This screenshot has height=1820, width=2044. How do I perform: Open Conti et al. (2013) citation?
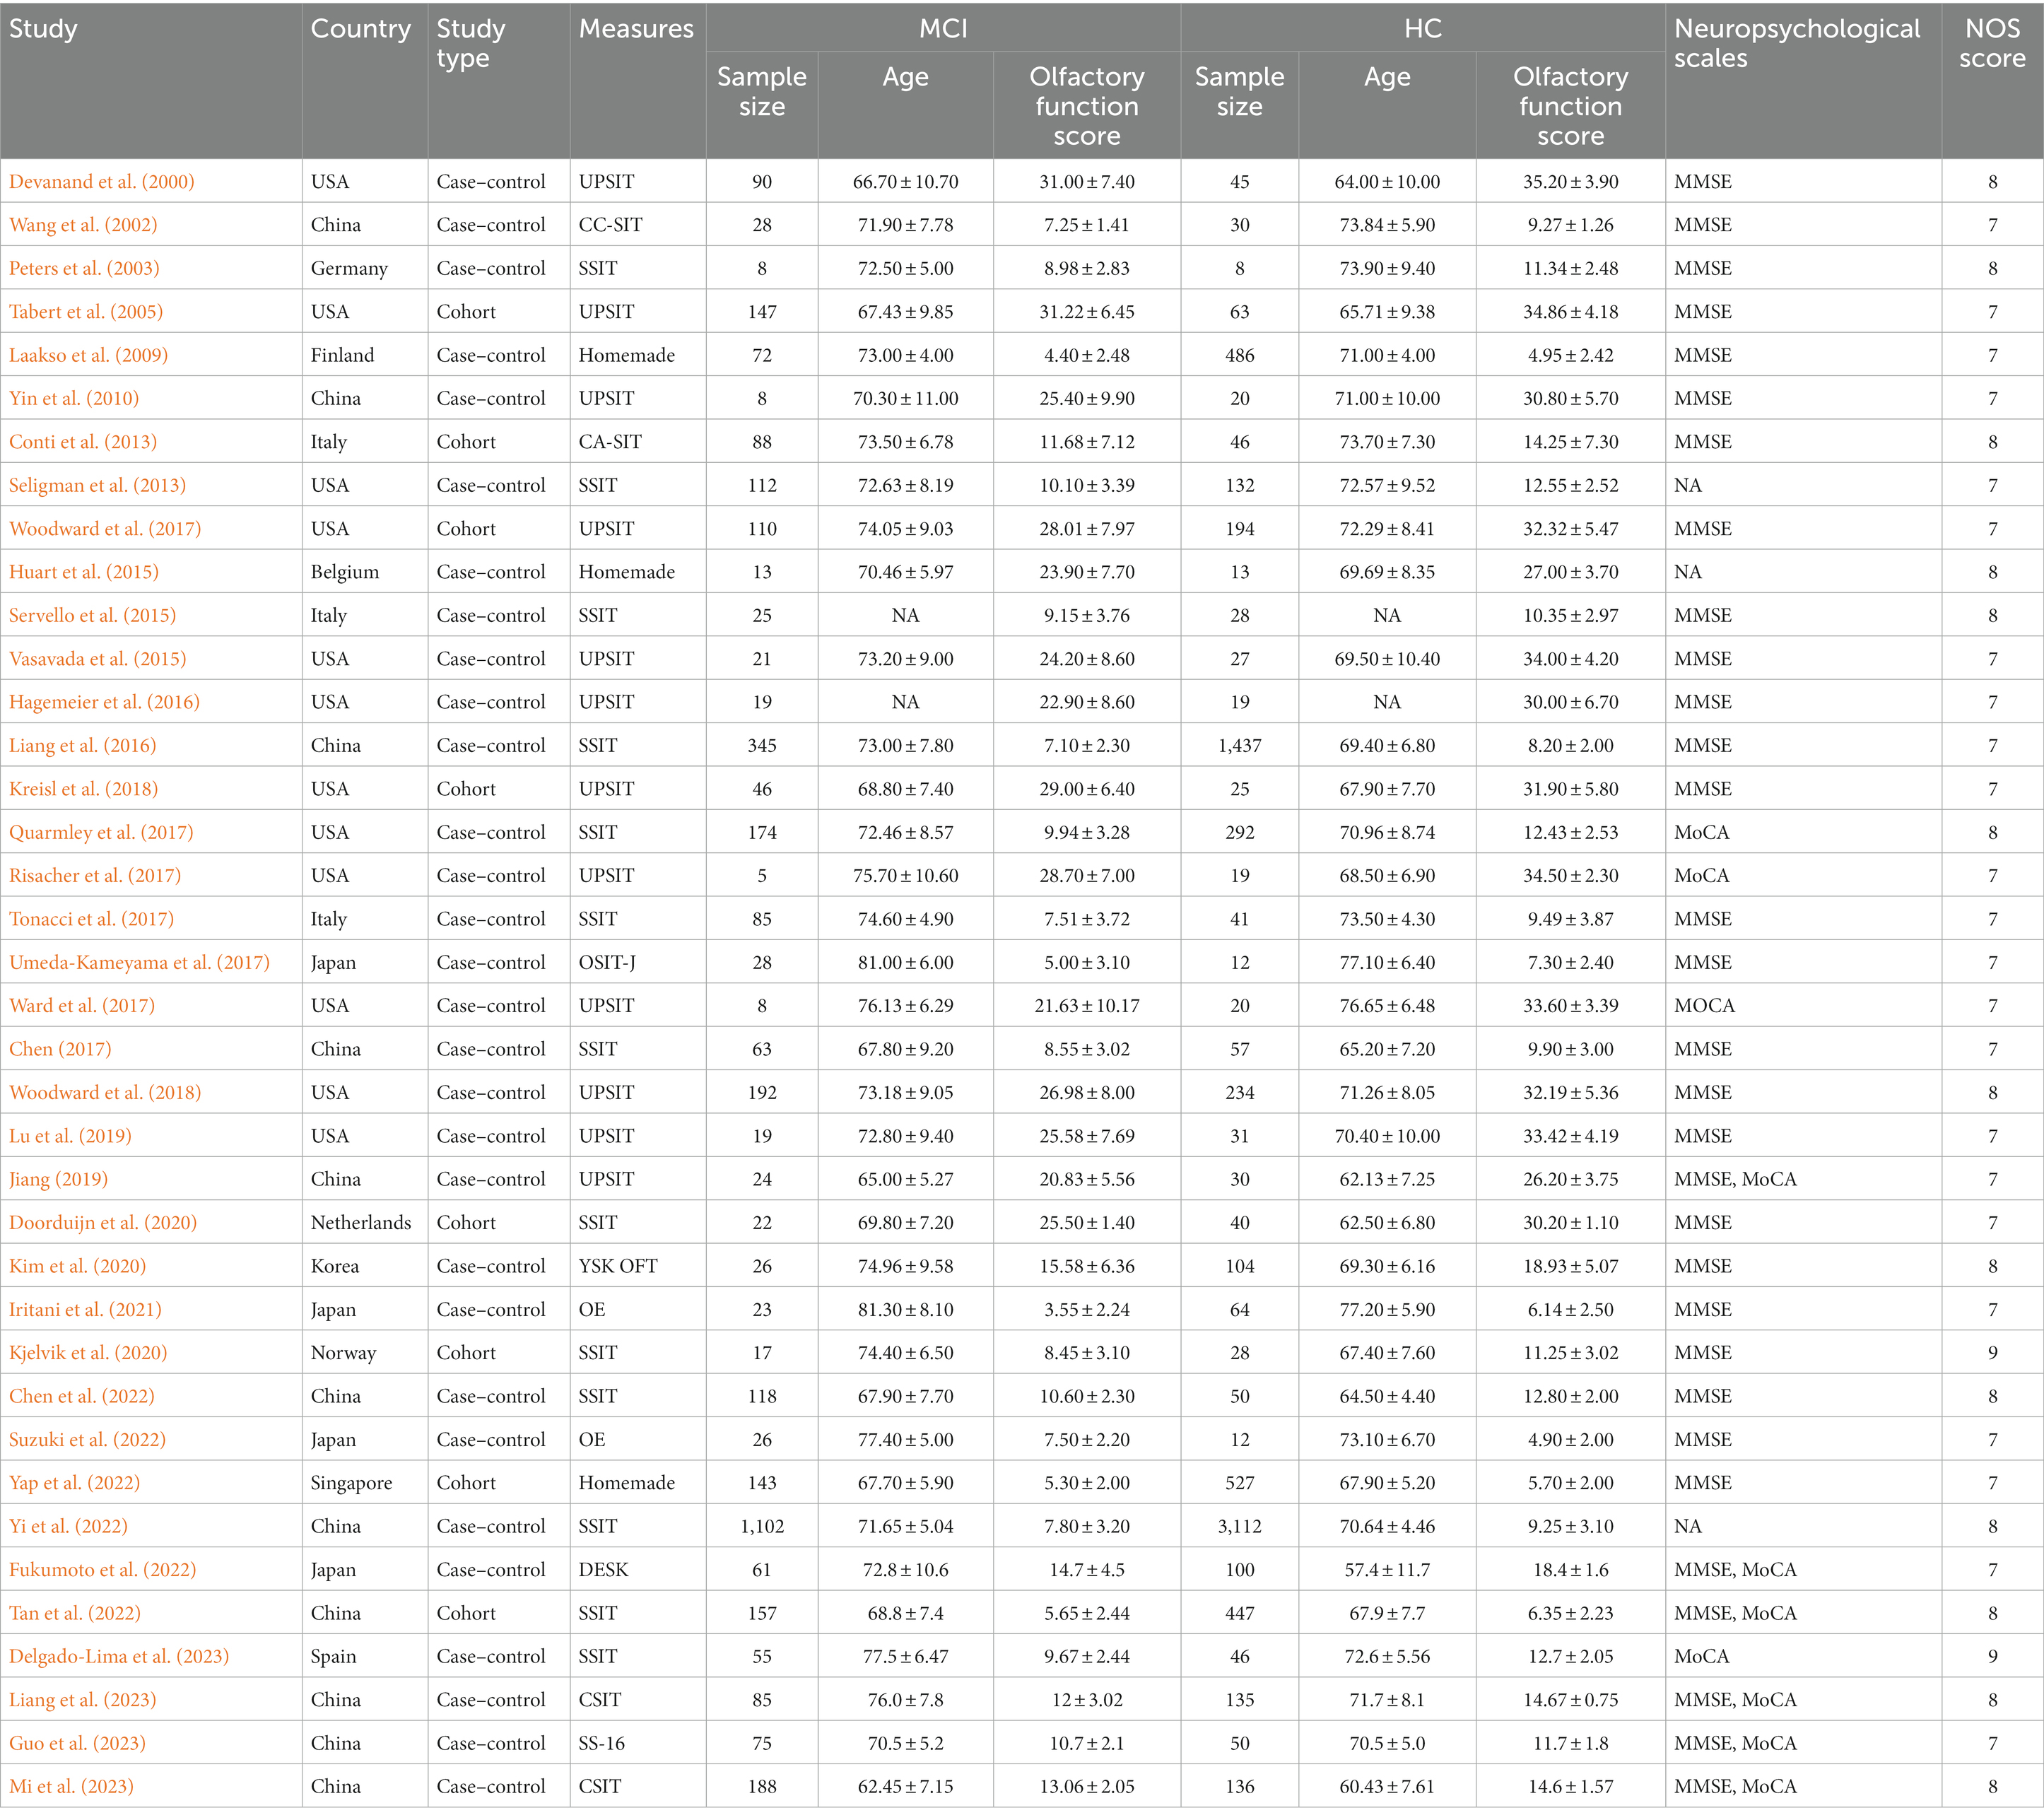83,442
